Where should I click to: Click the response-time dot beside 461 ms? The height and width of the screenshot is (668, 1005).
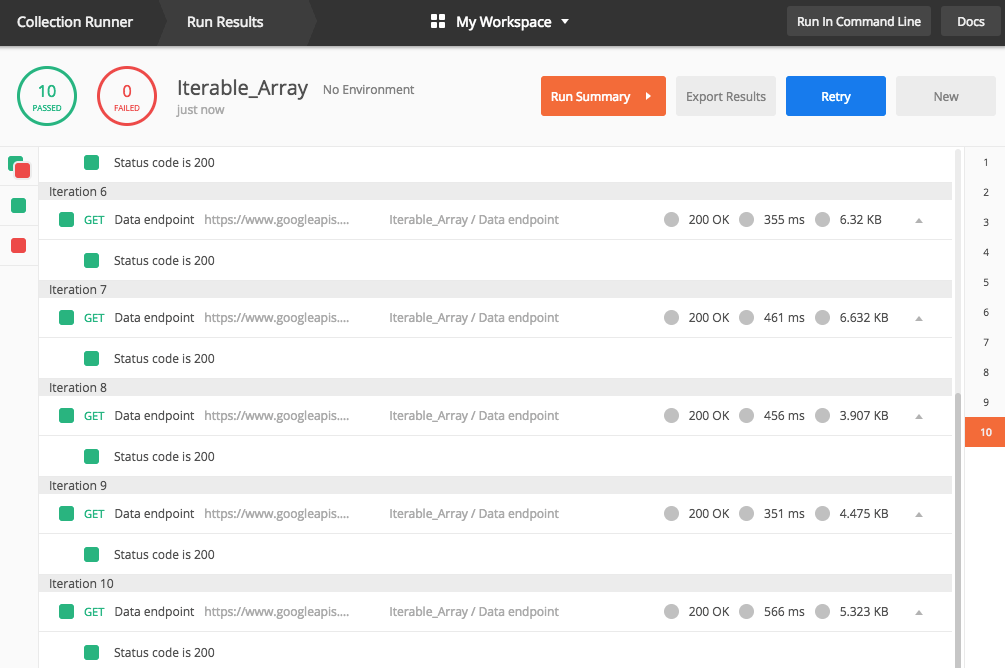point(746,317)
